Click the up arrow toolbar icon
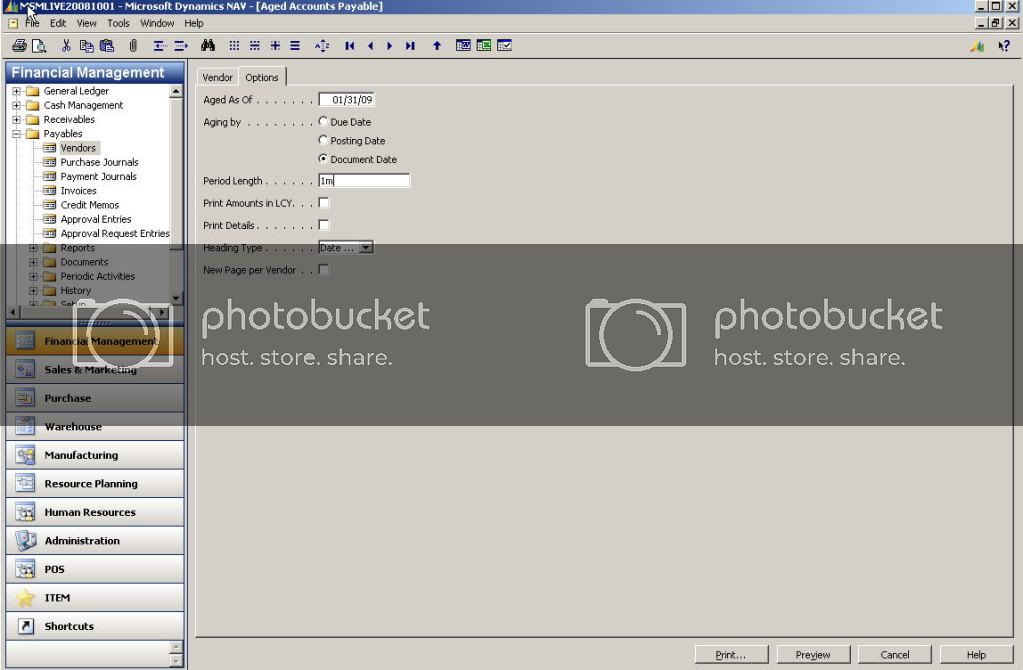This screenshot has width=1023, height=670. tap(437, 46)
